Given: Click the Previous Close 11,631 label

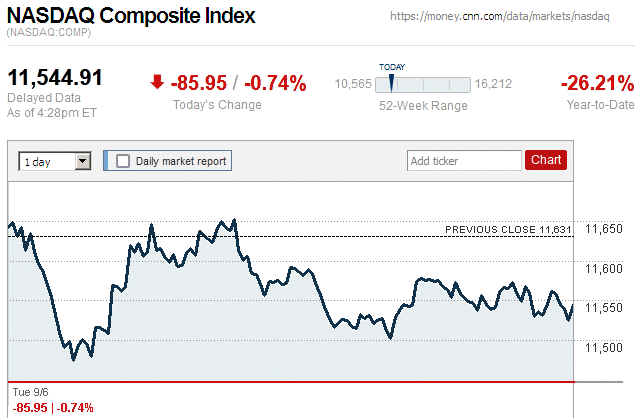Looking at the screenshot, I should point(507,230).
